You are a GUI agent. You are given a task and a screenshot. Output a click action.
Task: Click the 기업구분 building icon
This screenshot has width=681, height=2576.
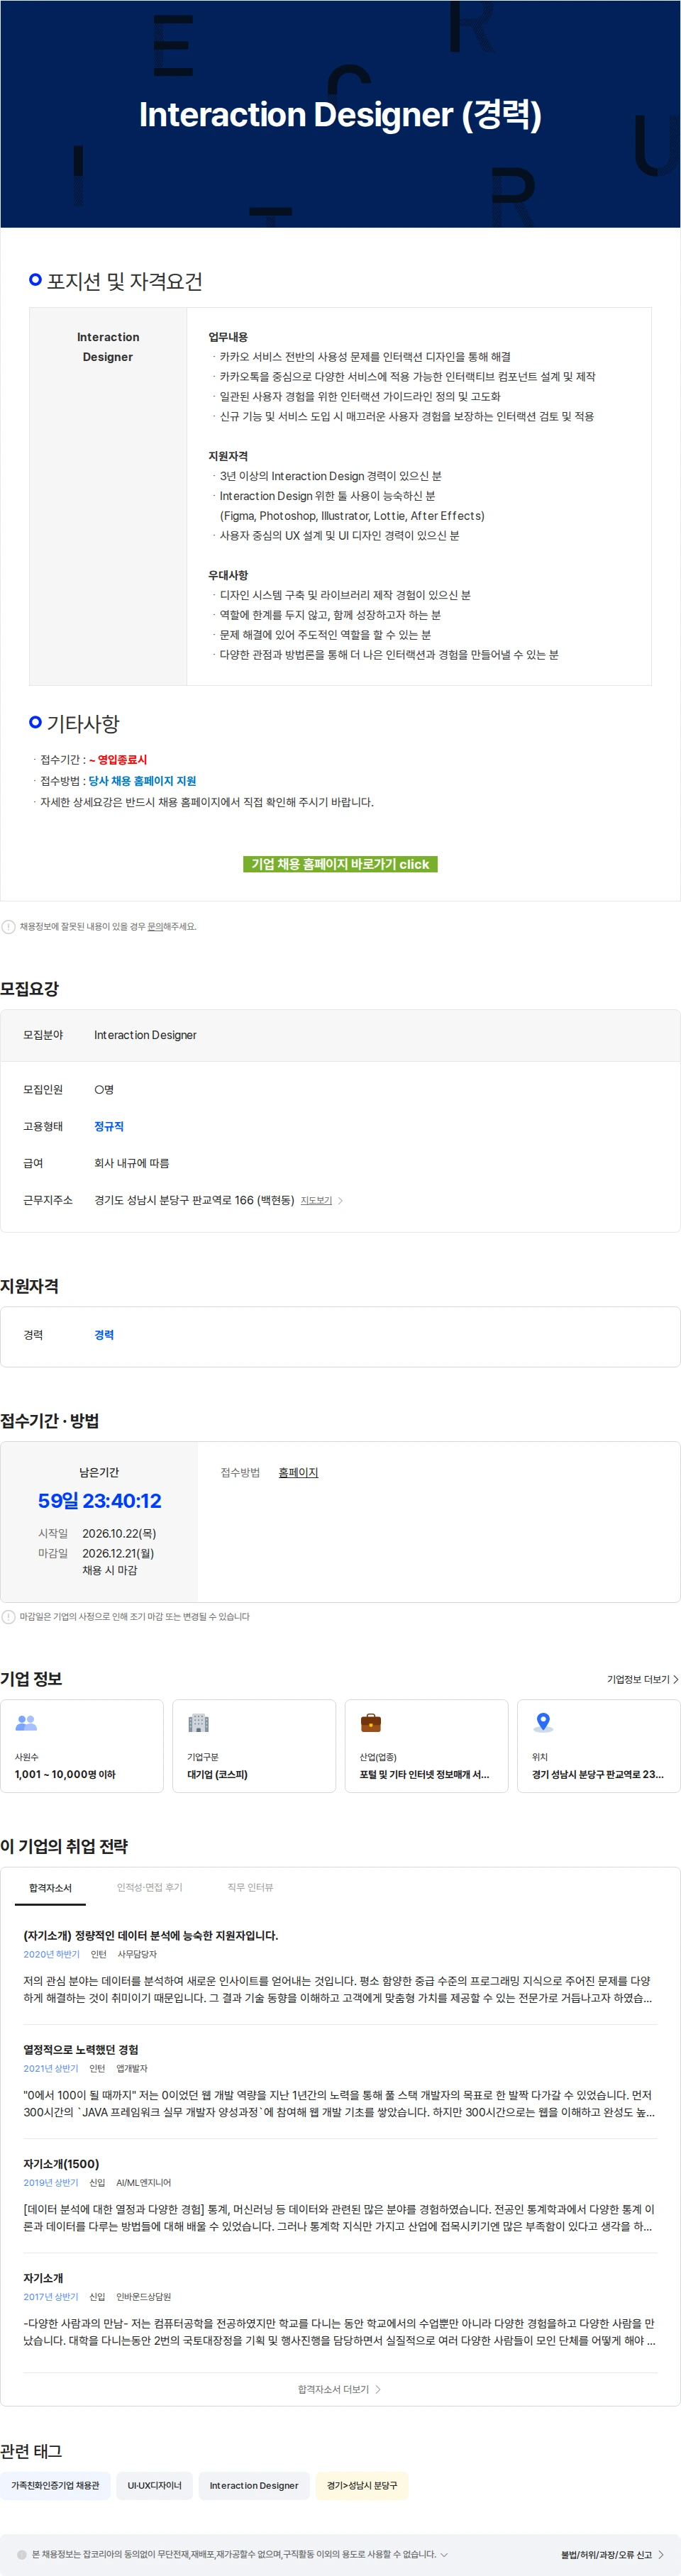(x=199, y=1722)
